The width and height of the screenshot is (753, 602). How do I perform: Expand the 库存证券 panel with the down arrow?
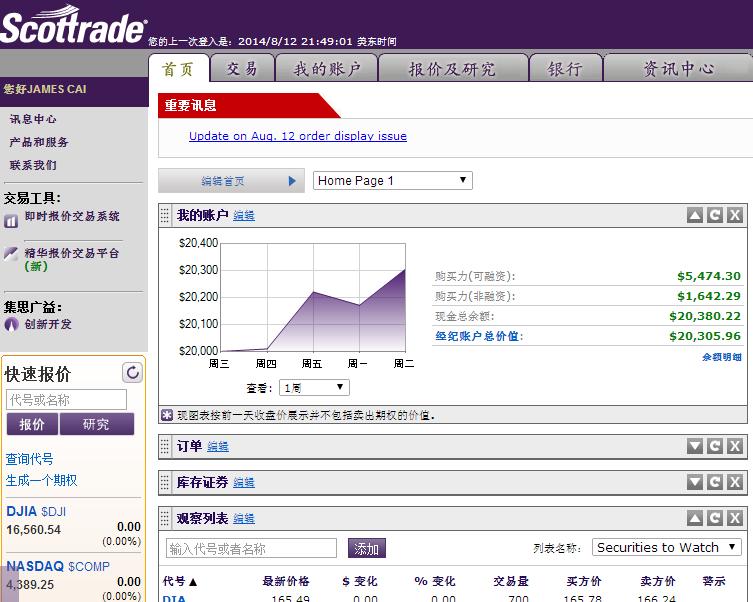(695, 482)
